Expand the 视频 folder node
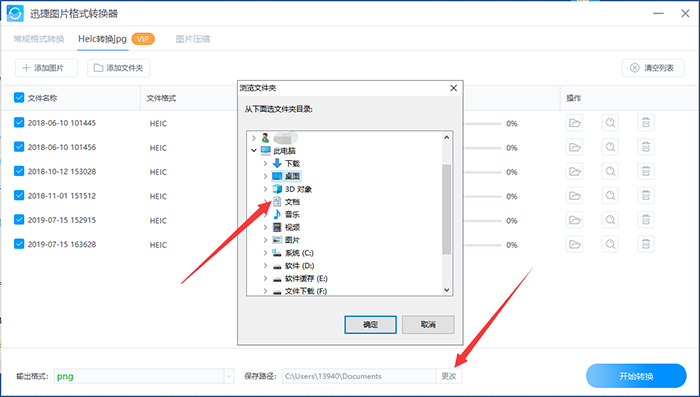The width and height of the screenshot is (700, 397). coord(265,227)
